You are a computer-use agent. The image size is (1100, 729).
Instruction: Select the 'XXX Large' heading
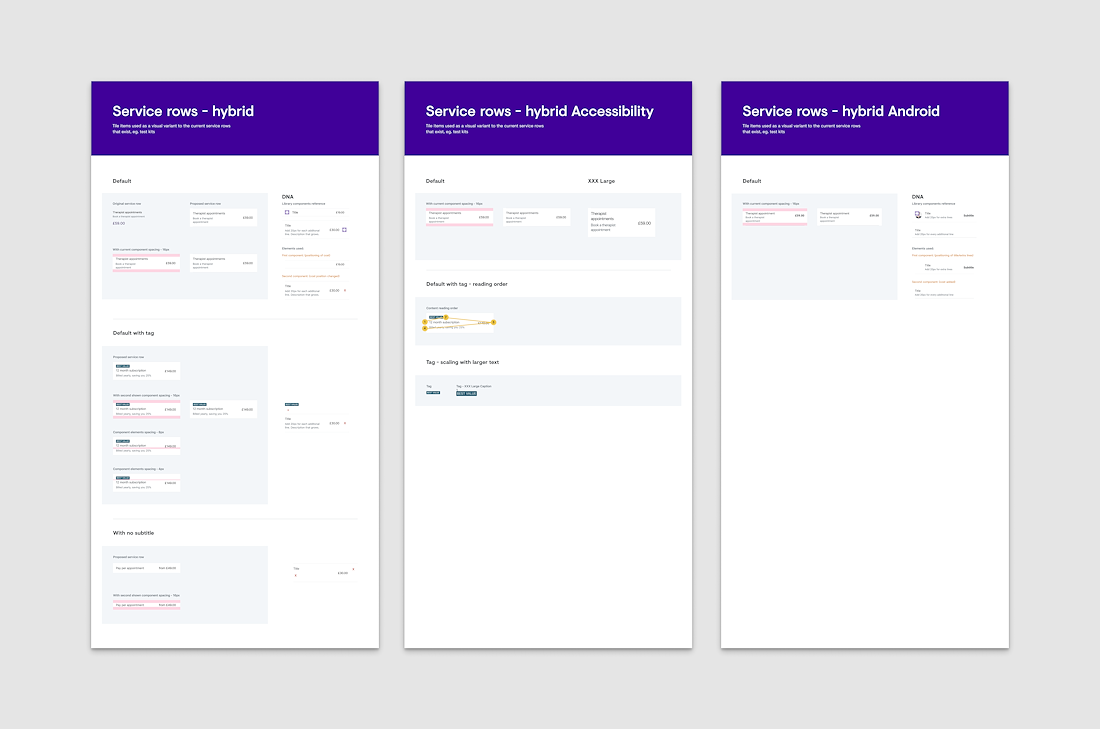(x=601, y=181)
